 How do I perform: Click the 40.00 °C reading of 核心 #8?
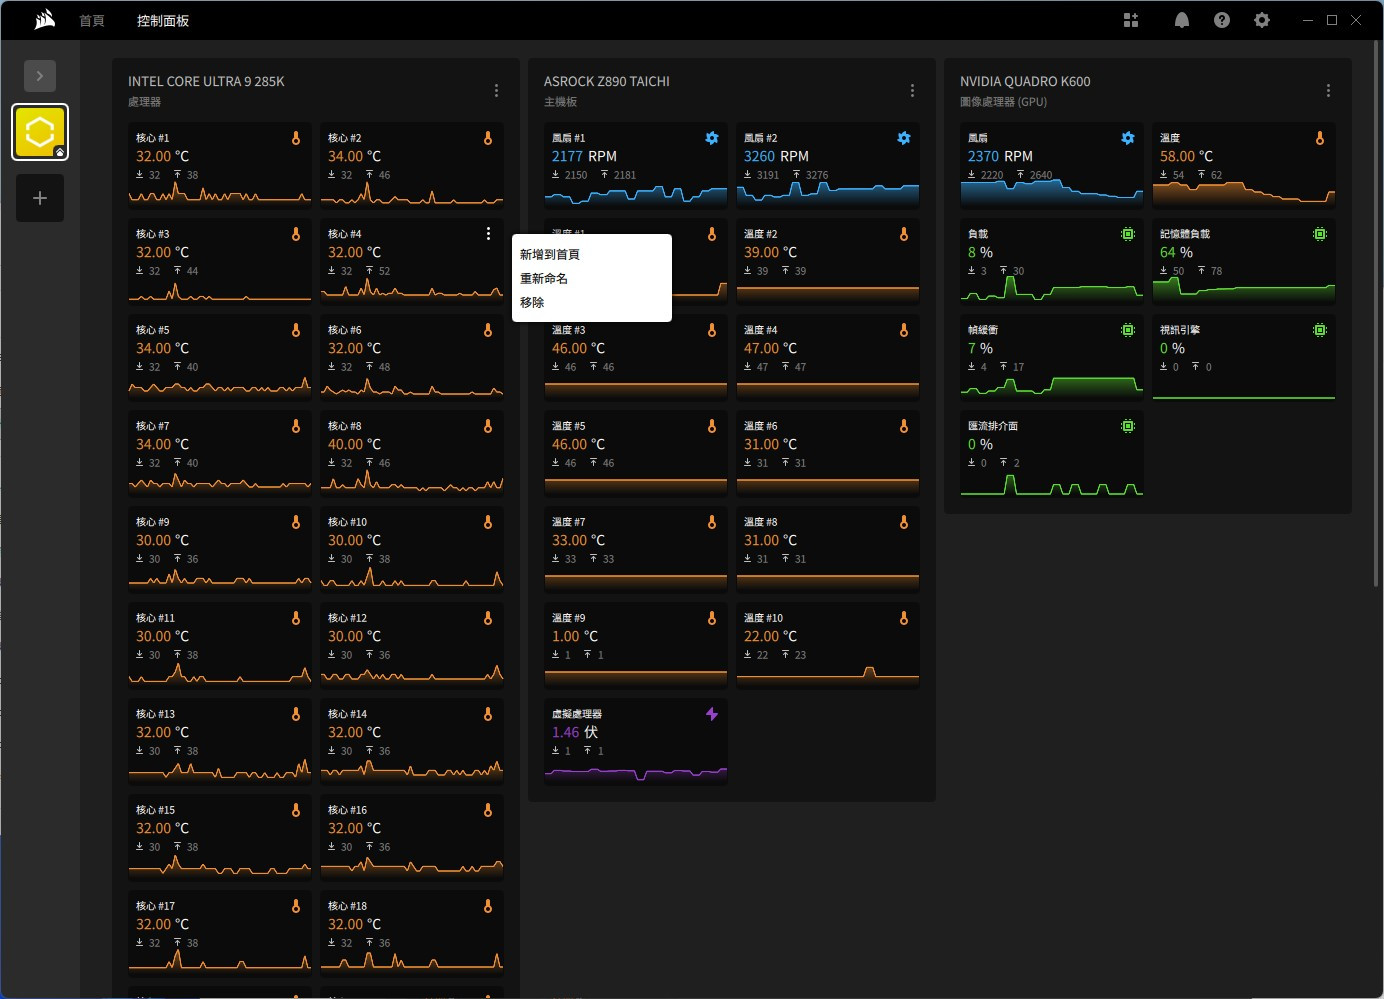(354, 444)
